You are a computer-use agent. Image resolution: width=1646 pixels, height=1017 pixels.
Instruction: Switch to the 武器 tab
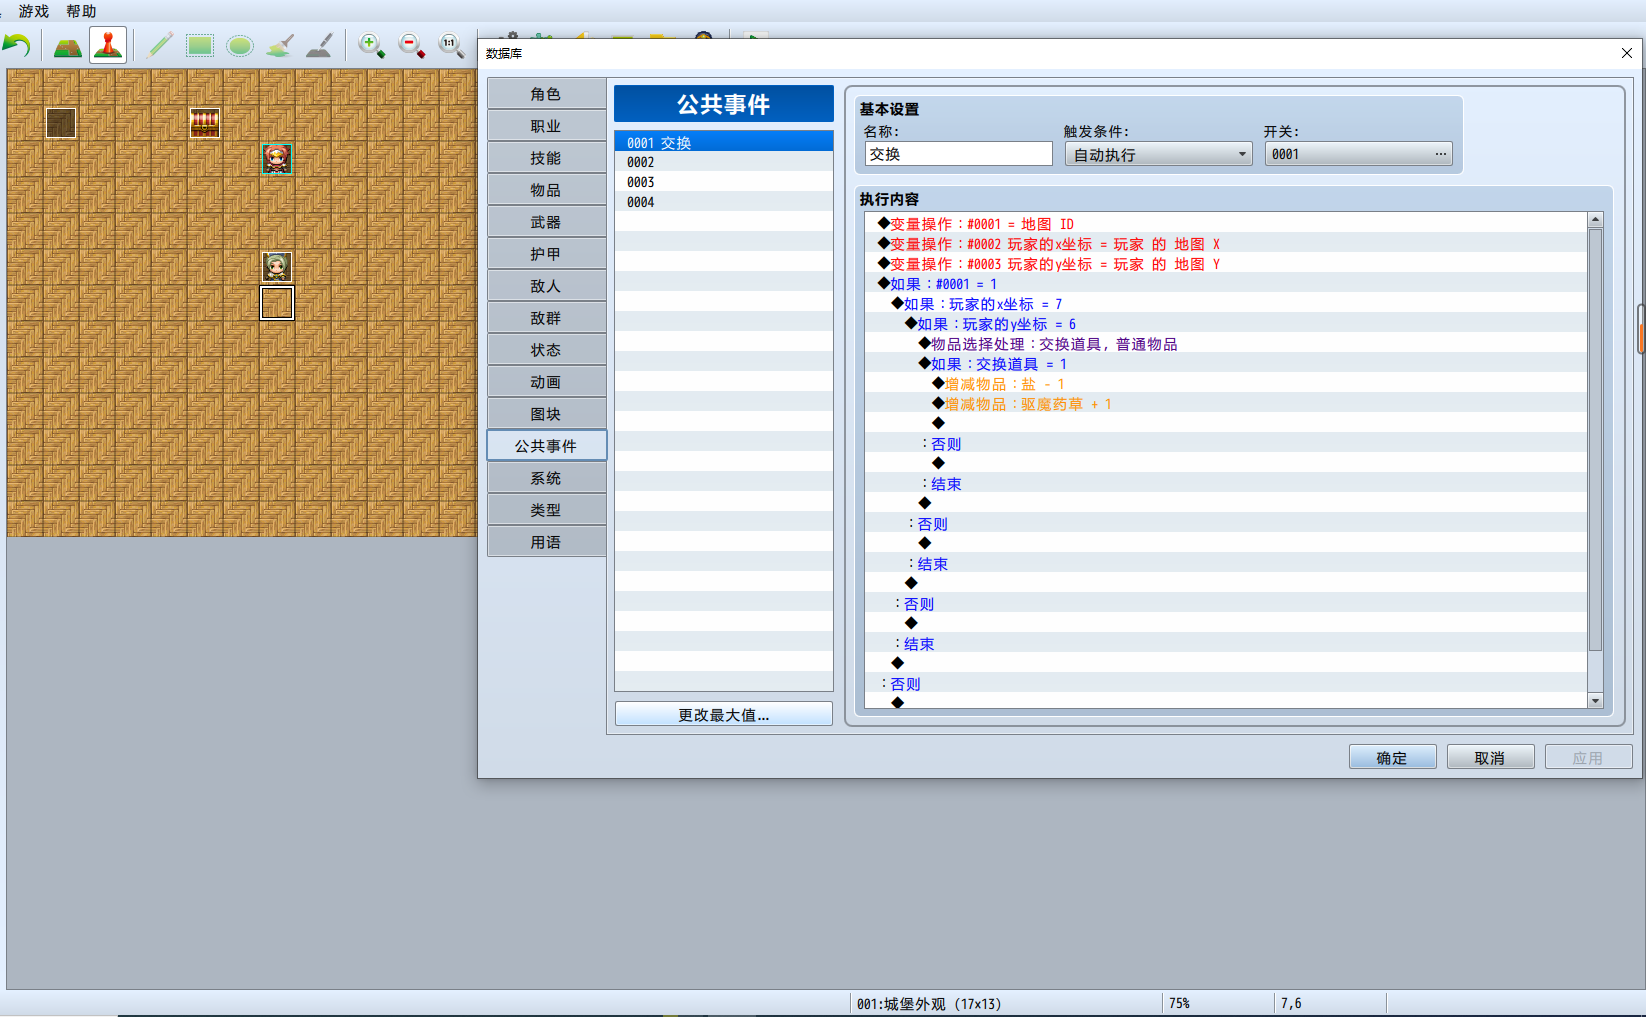546,222
